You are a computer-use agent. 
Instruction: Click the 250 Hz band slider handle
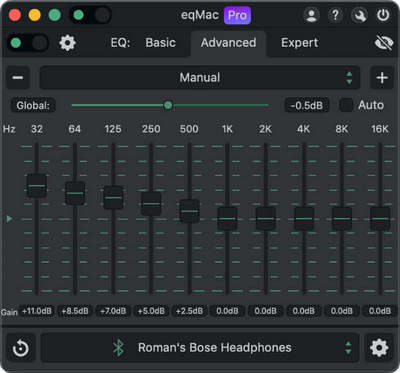tap(151, 203)
